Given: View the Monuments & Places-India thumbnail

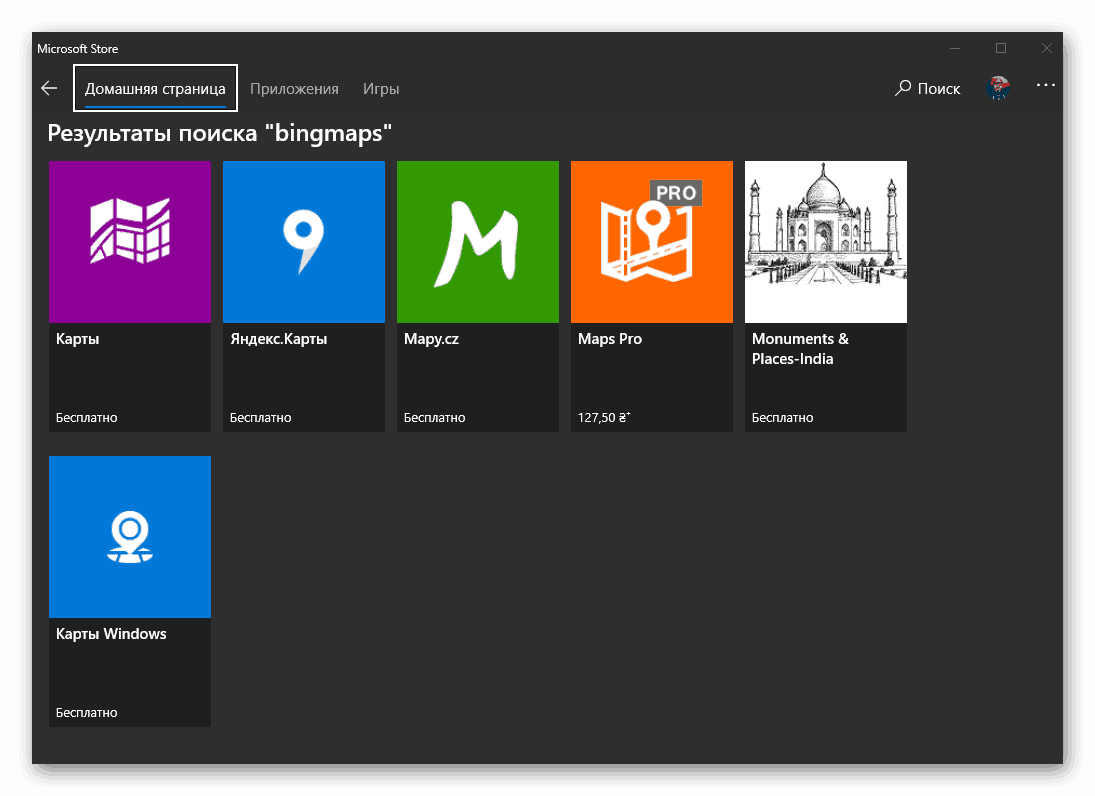Looking at the screenshot, I should [825, 241].
